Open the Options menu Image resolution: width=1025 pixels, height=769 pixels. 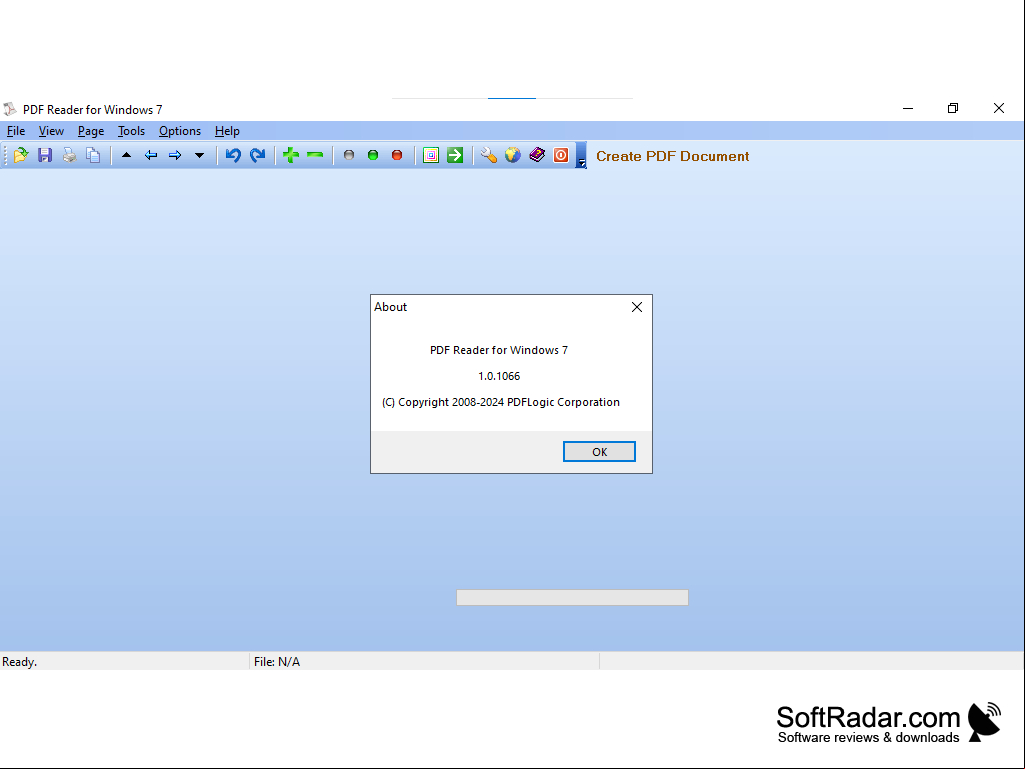pyautogui.click(x=180, y=131)
